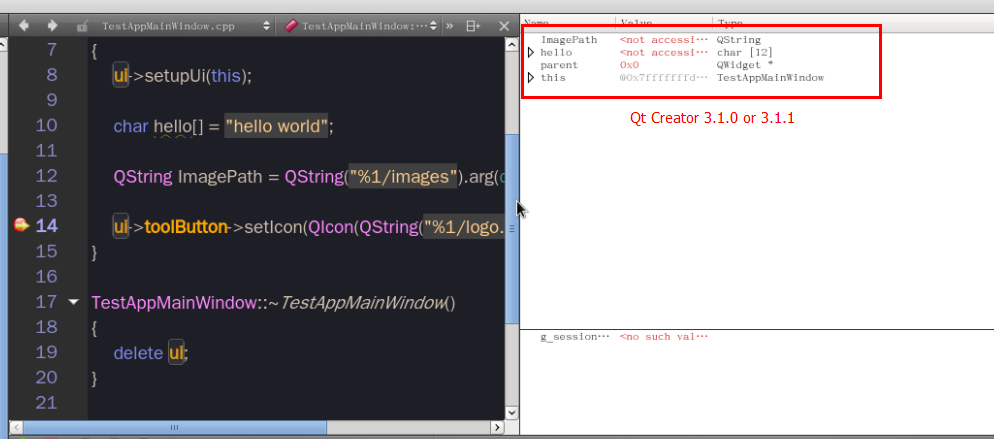The height and width of the screenshot is (439, 994).
Task: Click the go back navigation arrow
Action: point(24,26)
